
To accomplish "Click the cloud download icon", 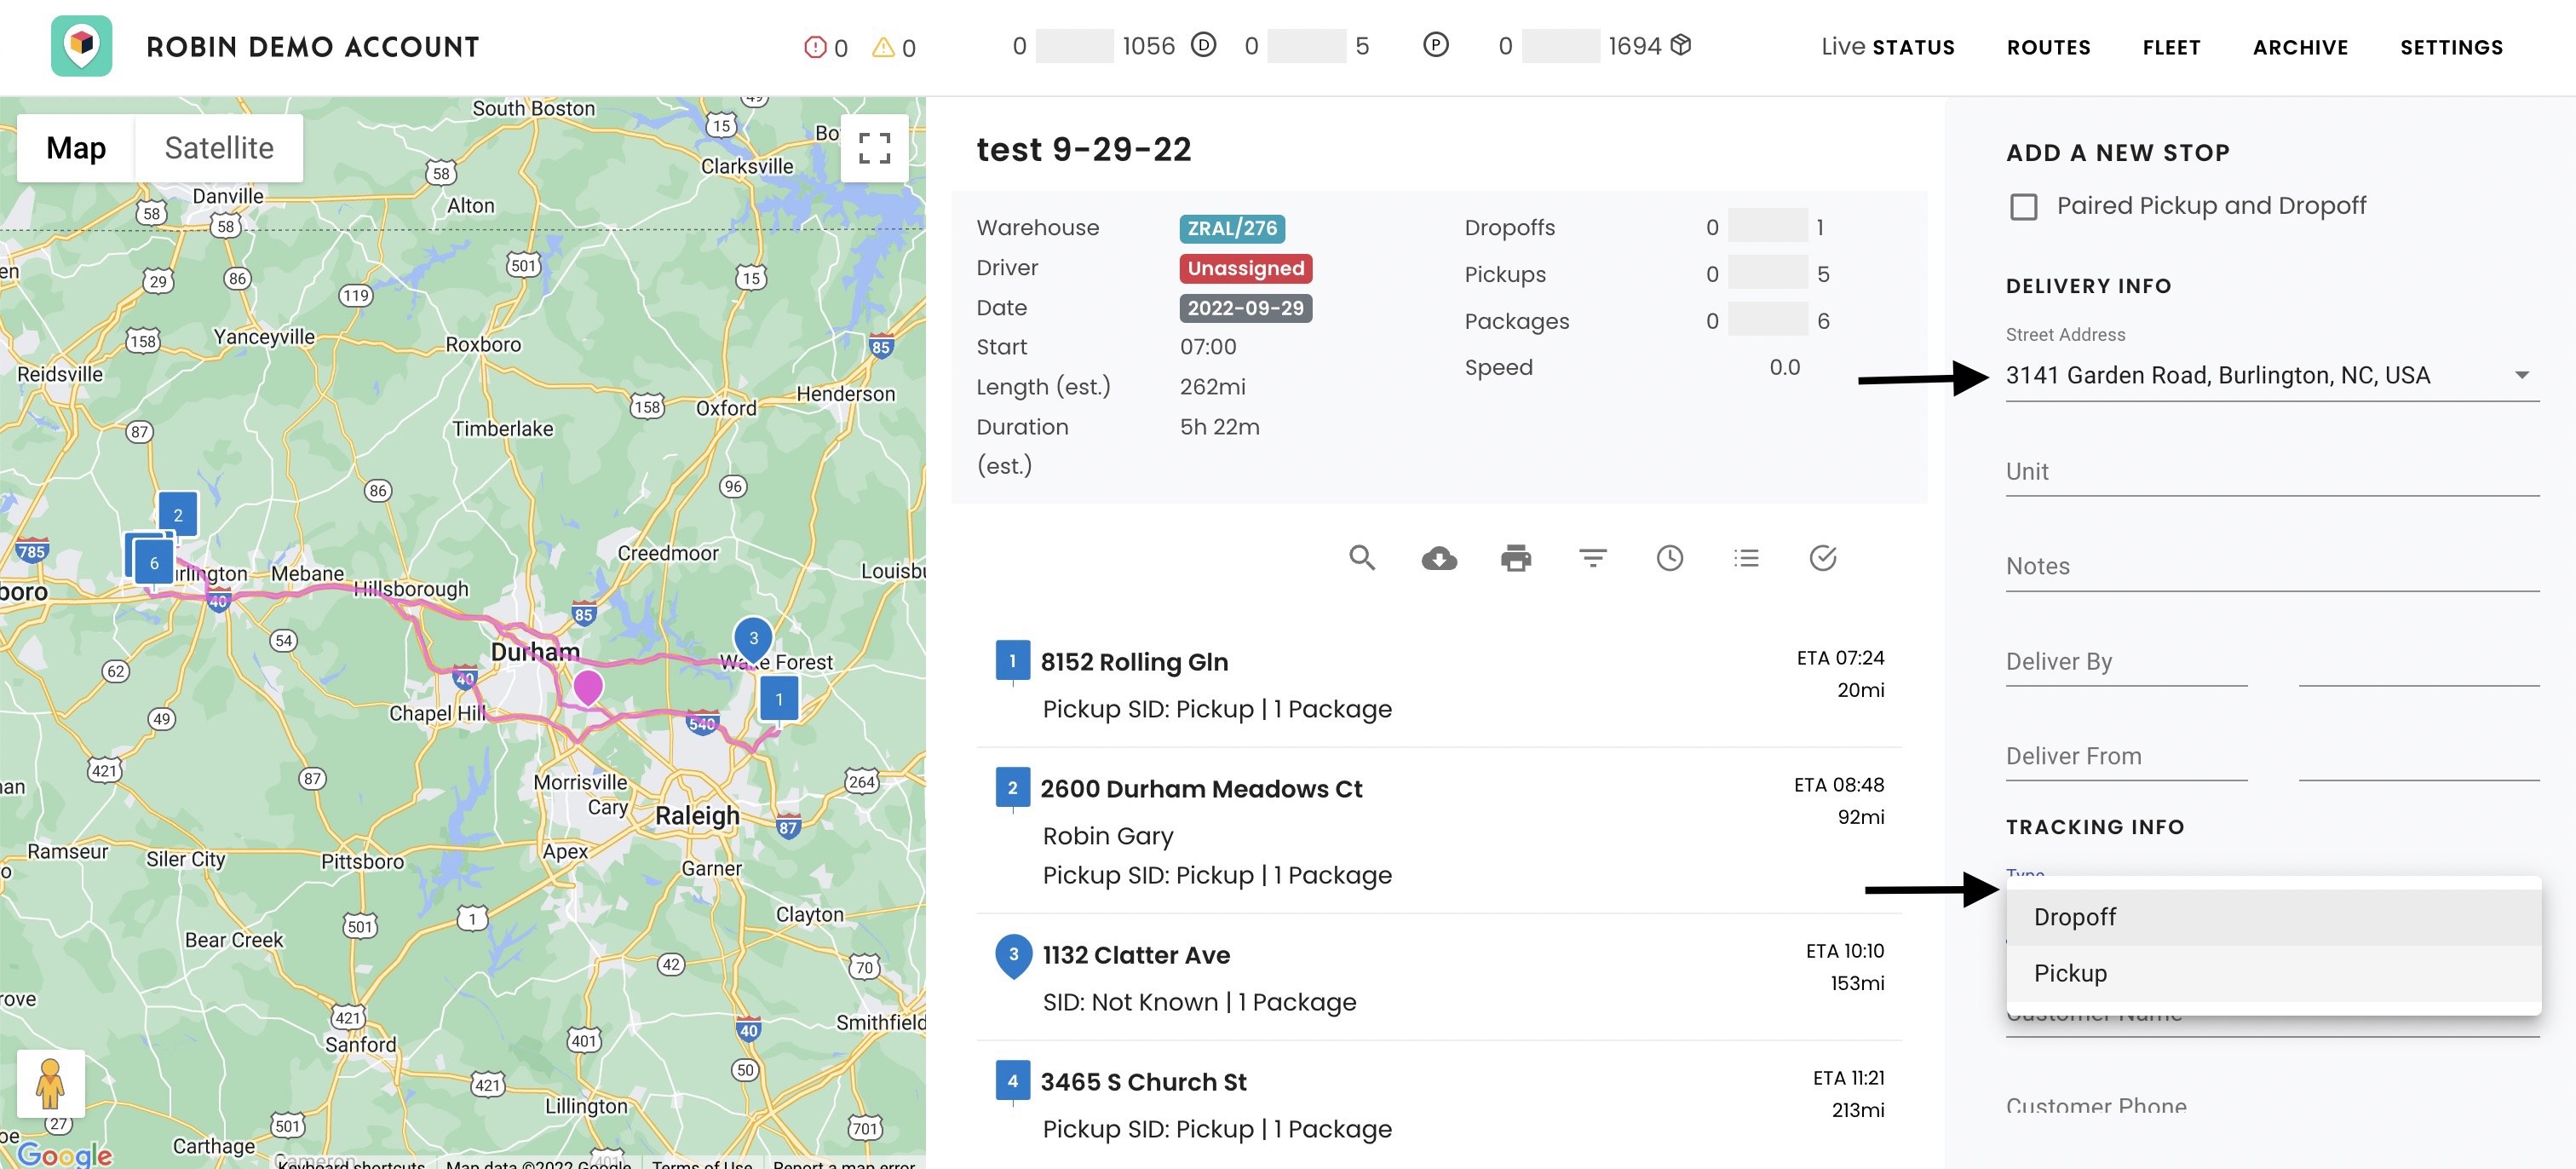I will pos(1438,558).
